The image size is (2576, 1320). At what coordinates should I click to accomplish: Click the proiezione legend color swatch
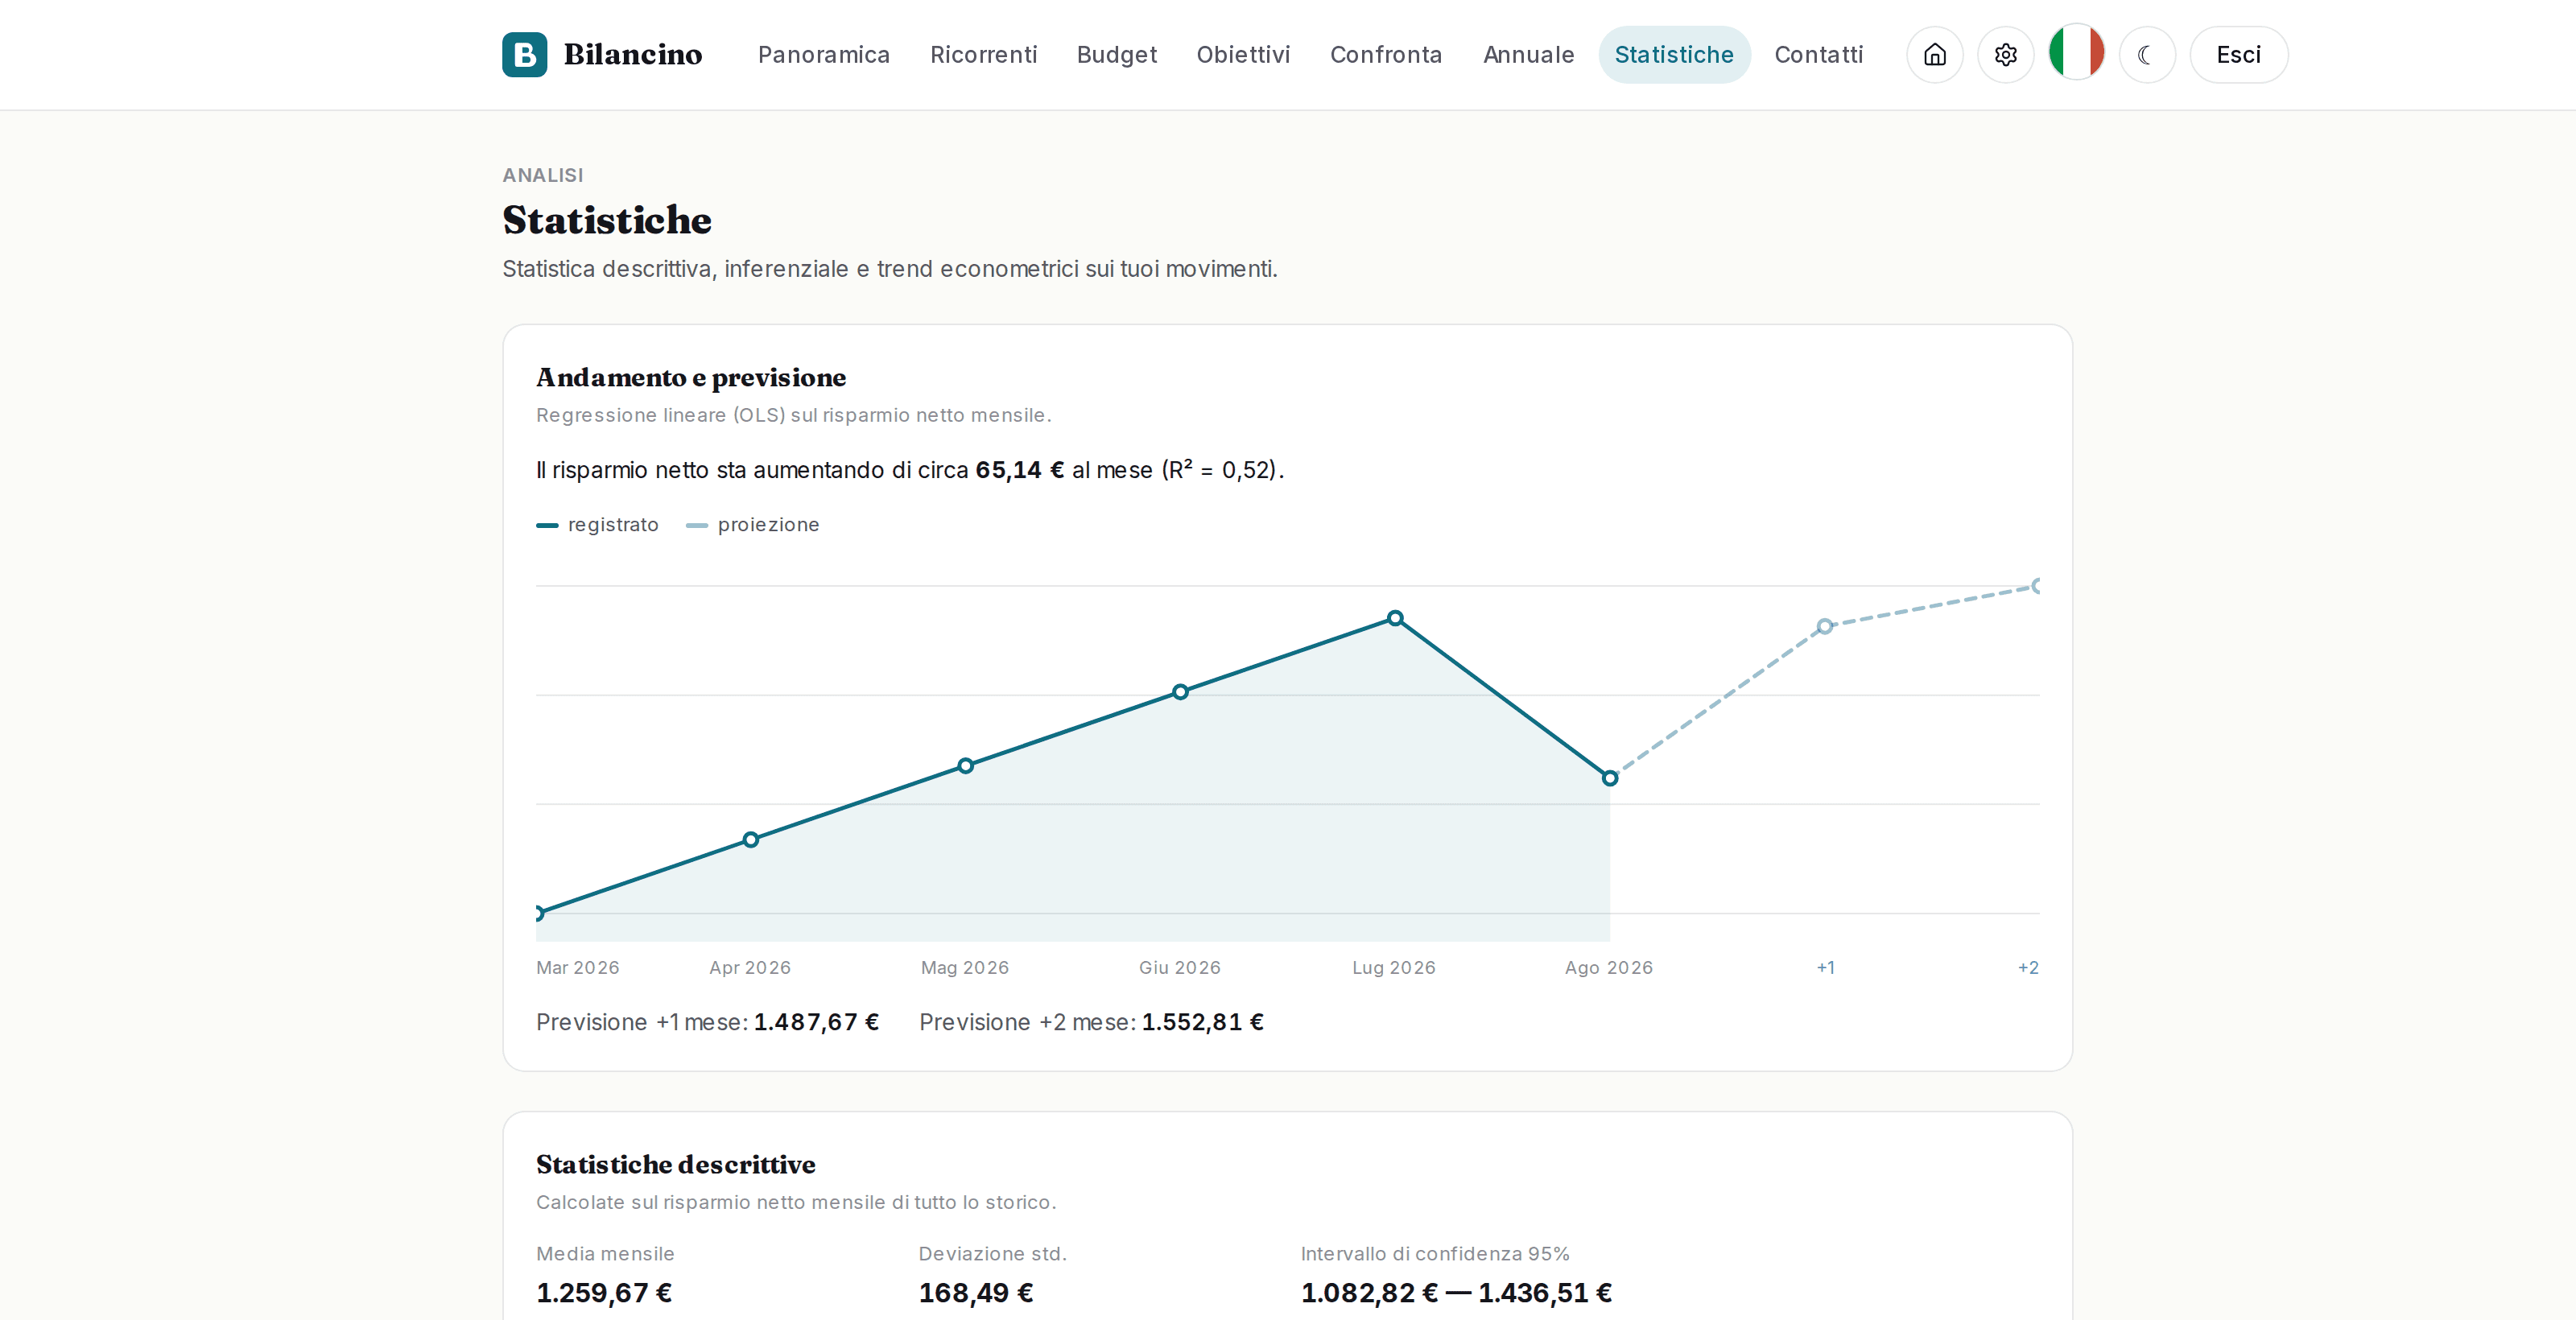(x=696, y=525)
